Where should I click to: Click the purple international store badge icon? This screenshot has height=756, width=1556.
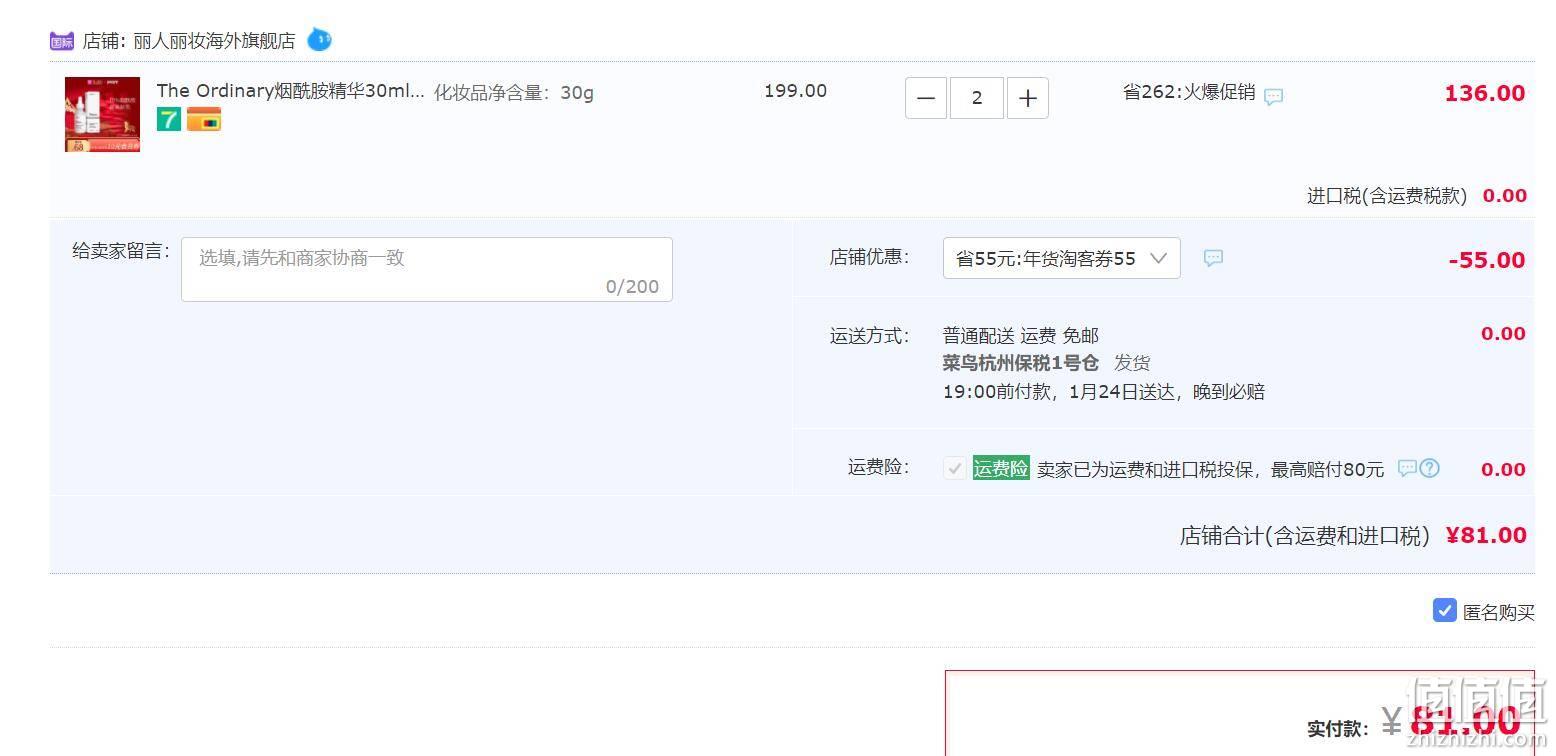tap(61, 41)
